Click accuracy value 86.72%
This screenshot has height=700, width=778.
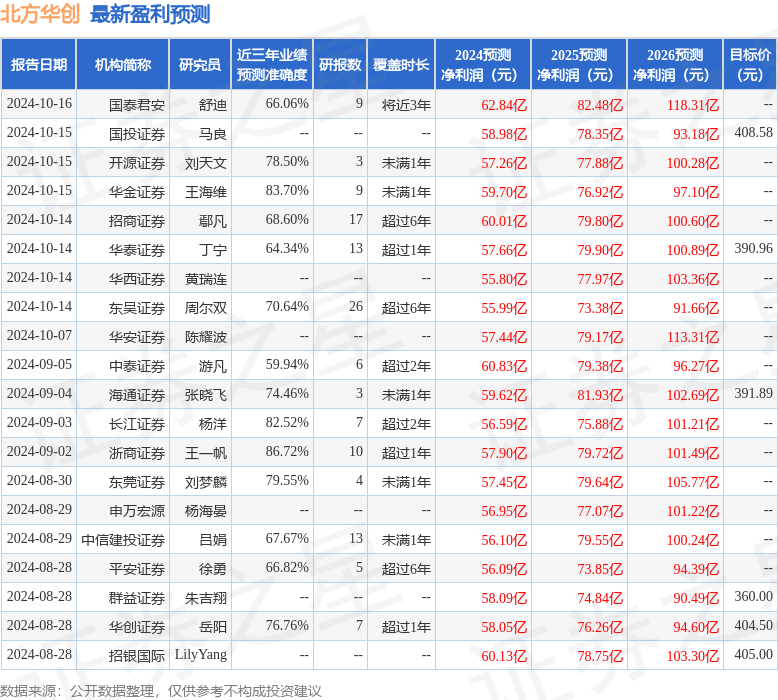pos(287,451)
